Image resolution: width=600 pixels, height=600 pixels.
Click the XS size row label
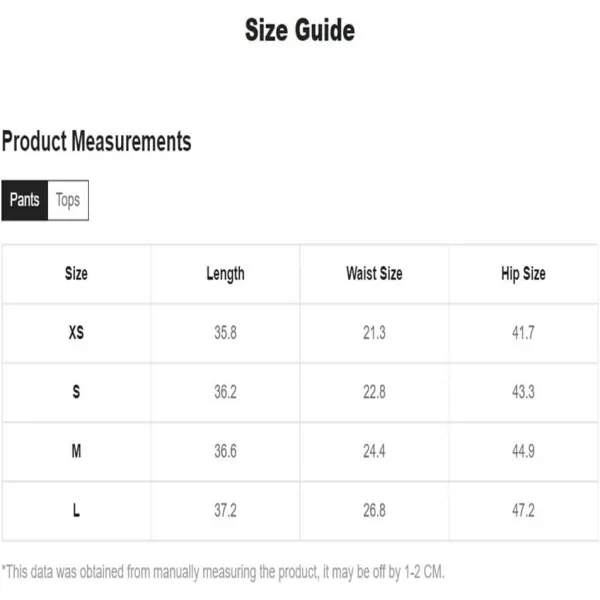coord(76,333)
